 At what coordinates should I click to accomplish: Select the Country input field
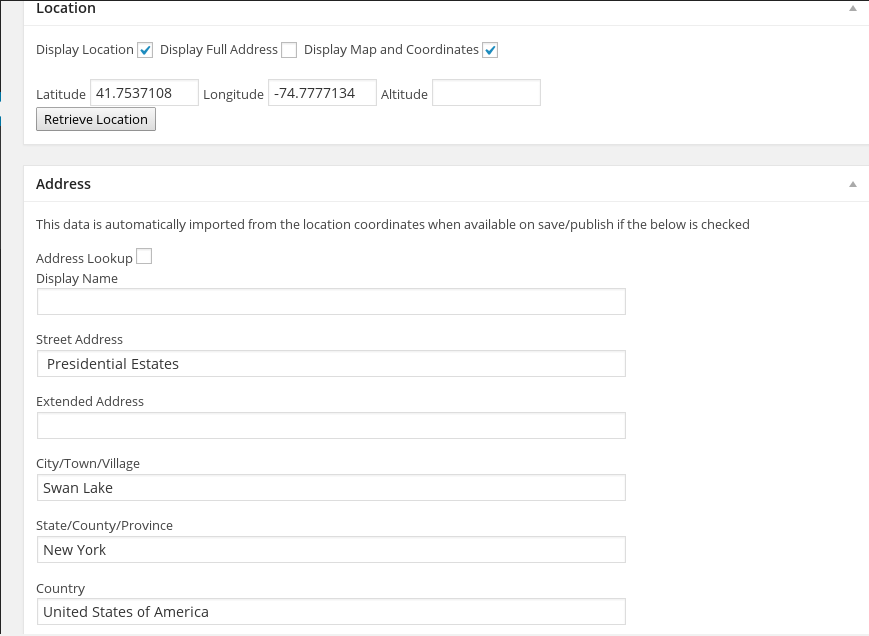331,612
